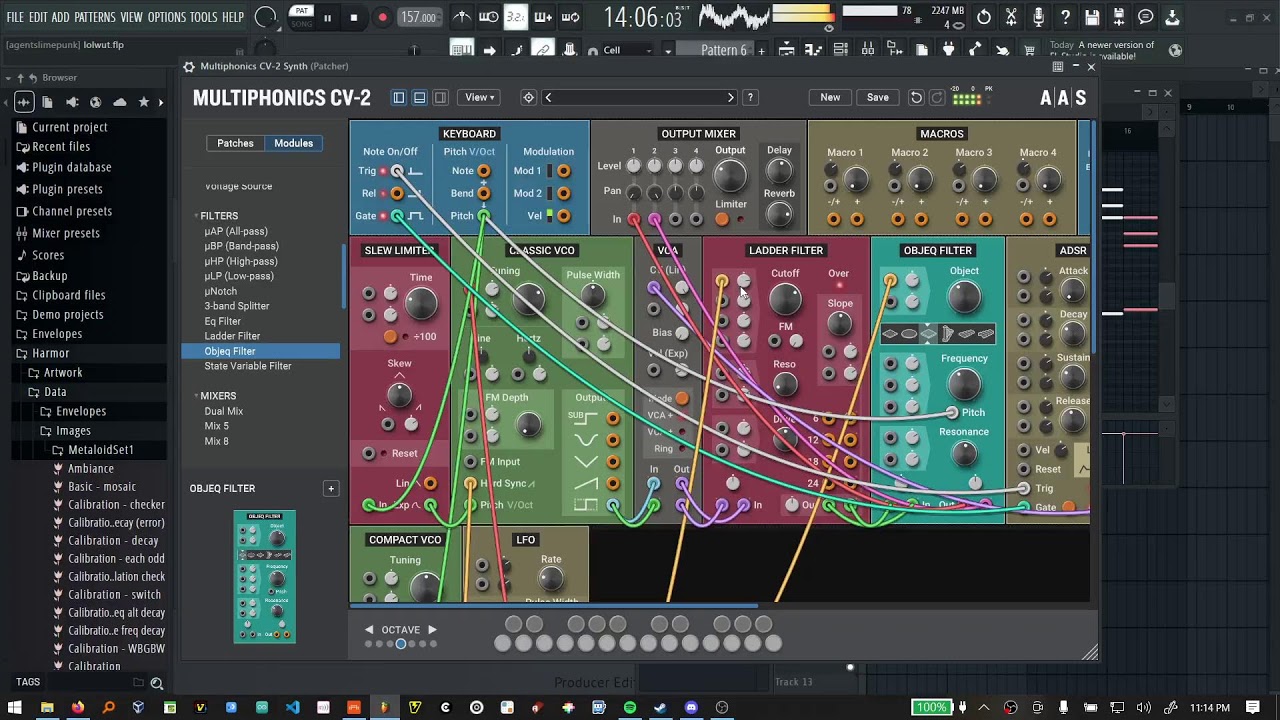Click the Multiphonics redo arrow
This screenshot has height=720, width=1280.
pyautogui.click(x=937, y=97)
